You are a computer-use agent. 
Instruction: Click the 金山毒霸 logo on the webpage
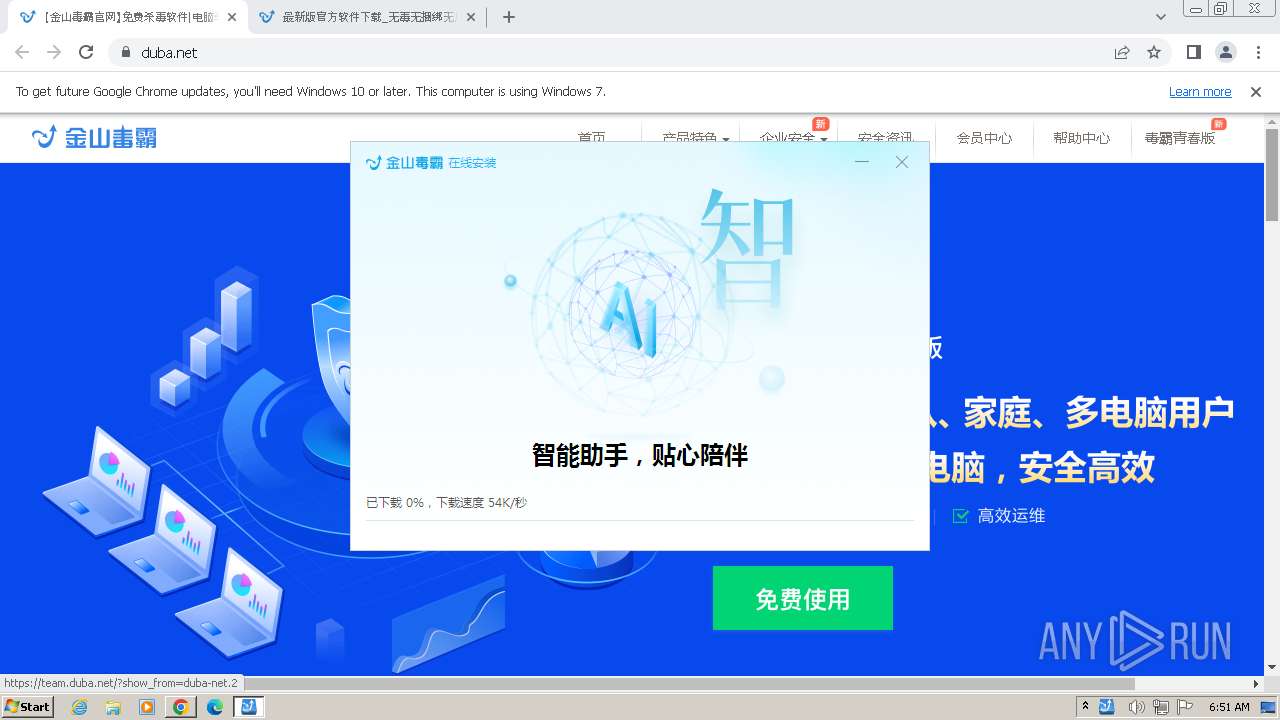tap(94, 137)
